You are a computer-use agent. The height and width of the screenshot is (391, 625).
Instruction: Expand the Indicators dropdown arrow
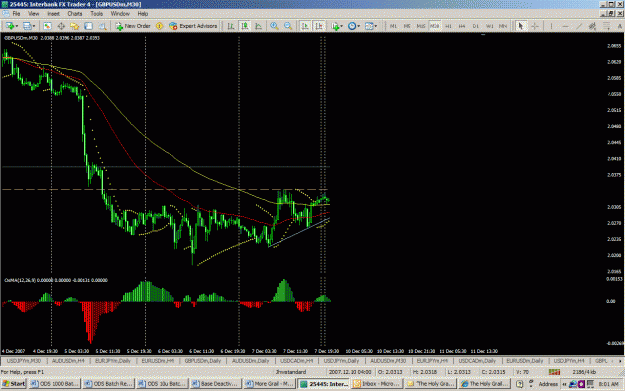coord(342,26)
